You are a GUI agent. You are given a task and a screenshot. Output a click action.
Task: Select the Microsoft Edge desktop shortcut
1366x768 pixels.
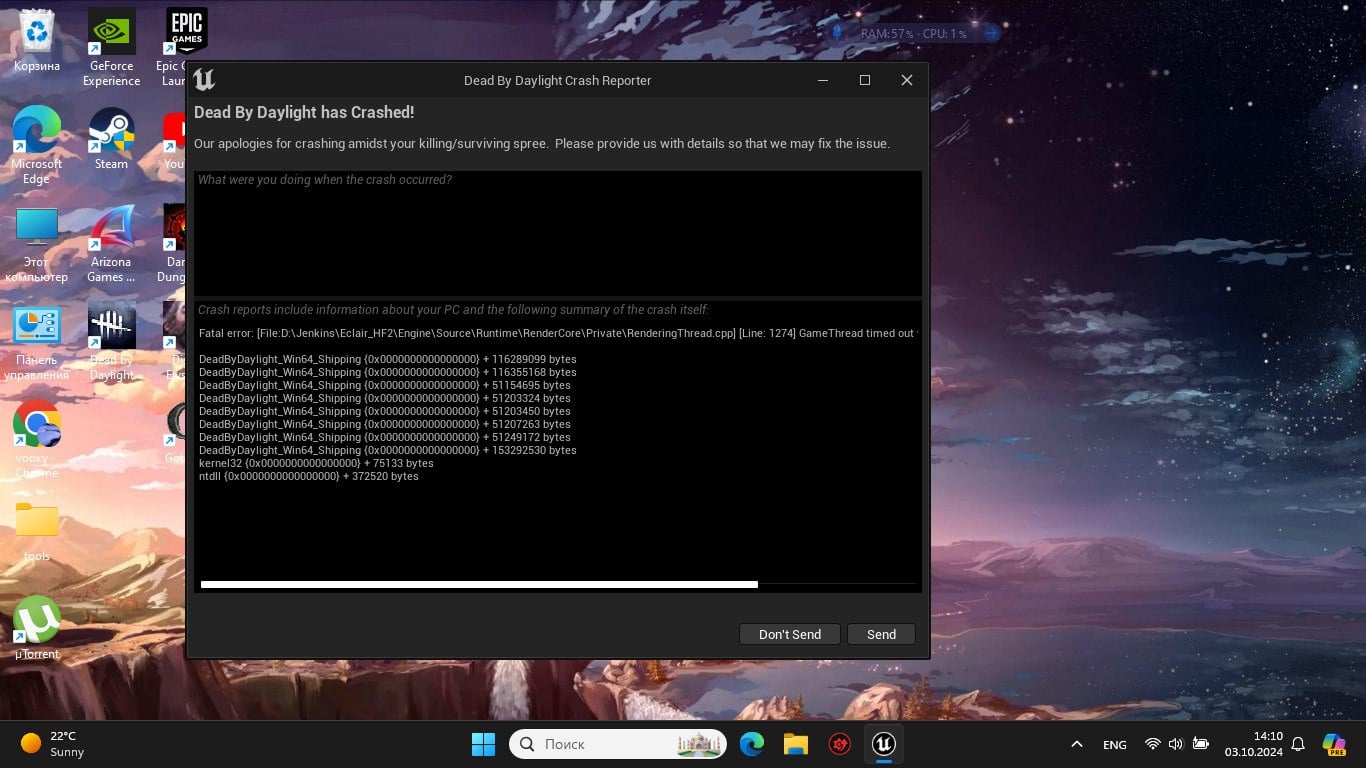click(37, 146)
